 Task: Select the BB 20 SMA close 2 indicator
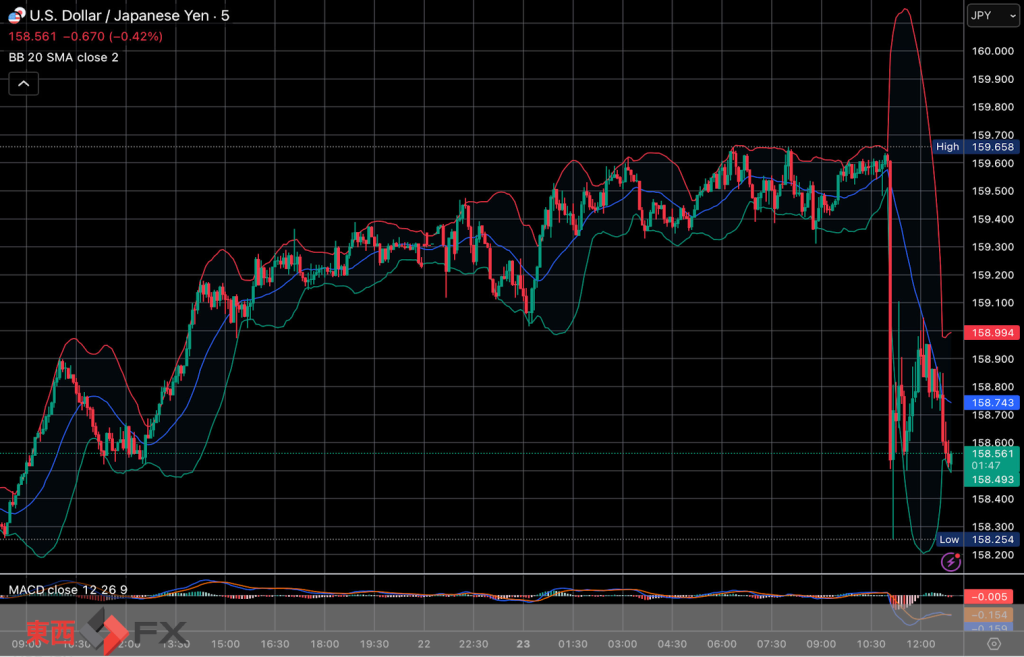click(x=64, y=57)
